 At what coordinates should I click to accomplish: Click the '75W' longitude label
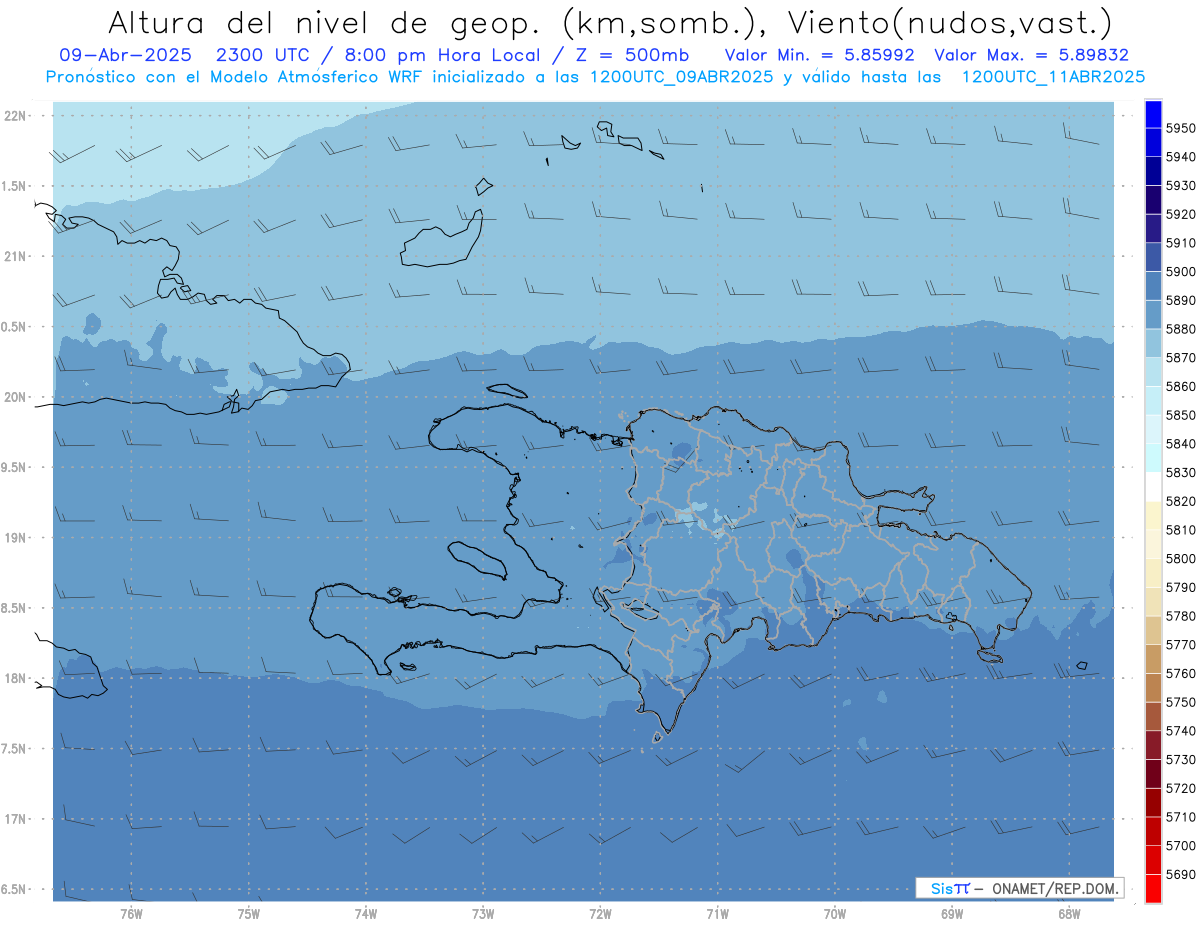pyautogui.click(x=248, y=914)
